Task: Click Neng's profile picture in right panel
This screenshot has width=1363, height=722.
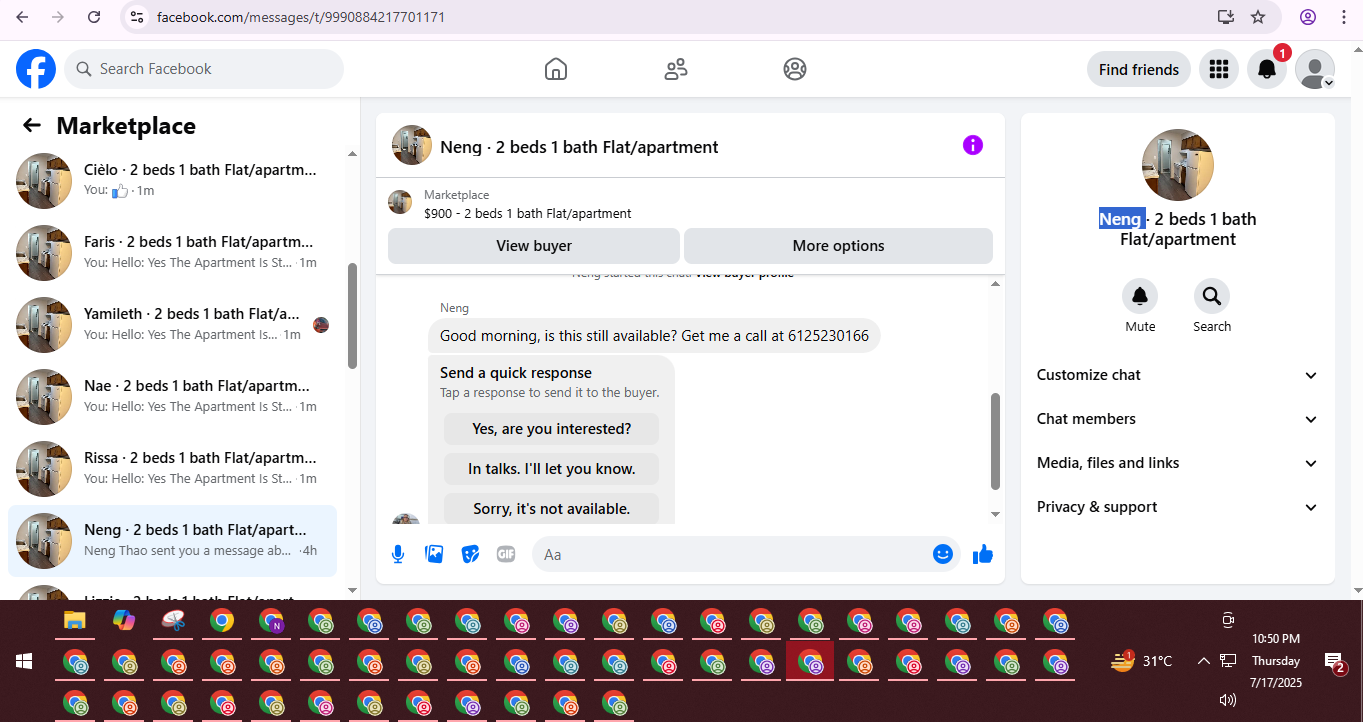Action: (x=1178, y=165)
